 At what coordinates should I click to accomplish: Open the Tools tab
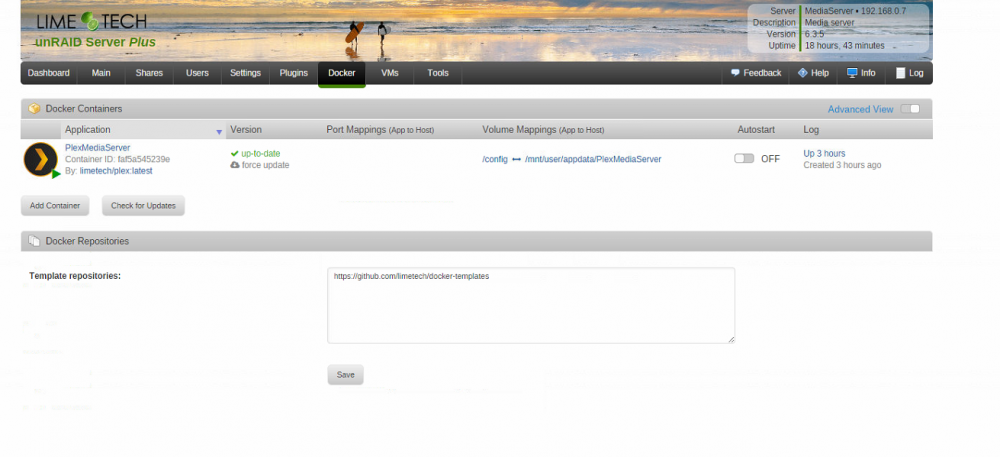click(x=438, y=73)
